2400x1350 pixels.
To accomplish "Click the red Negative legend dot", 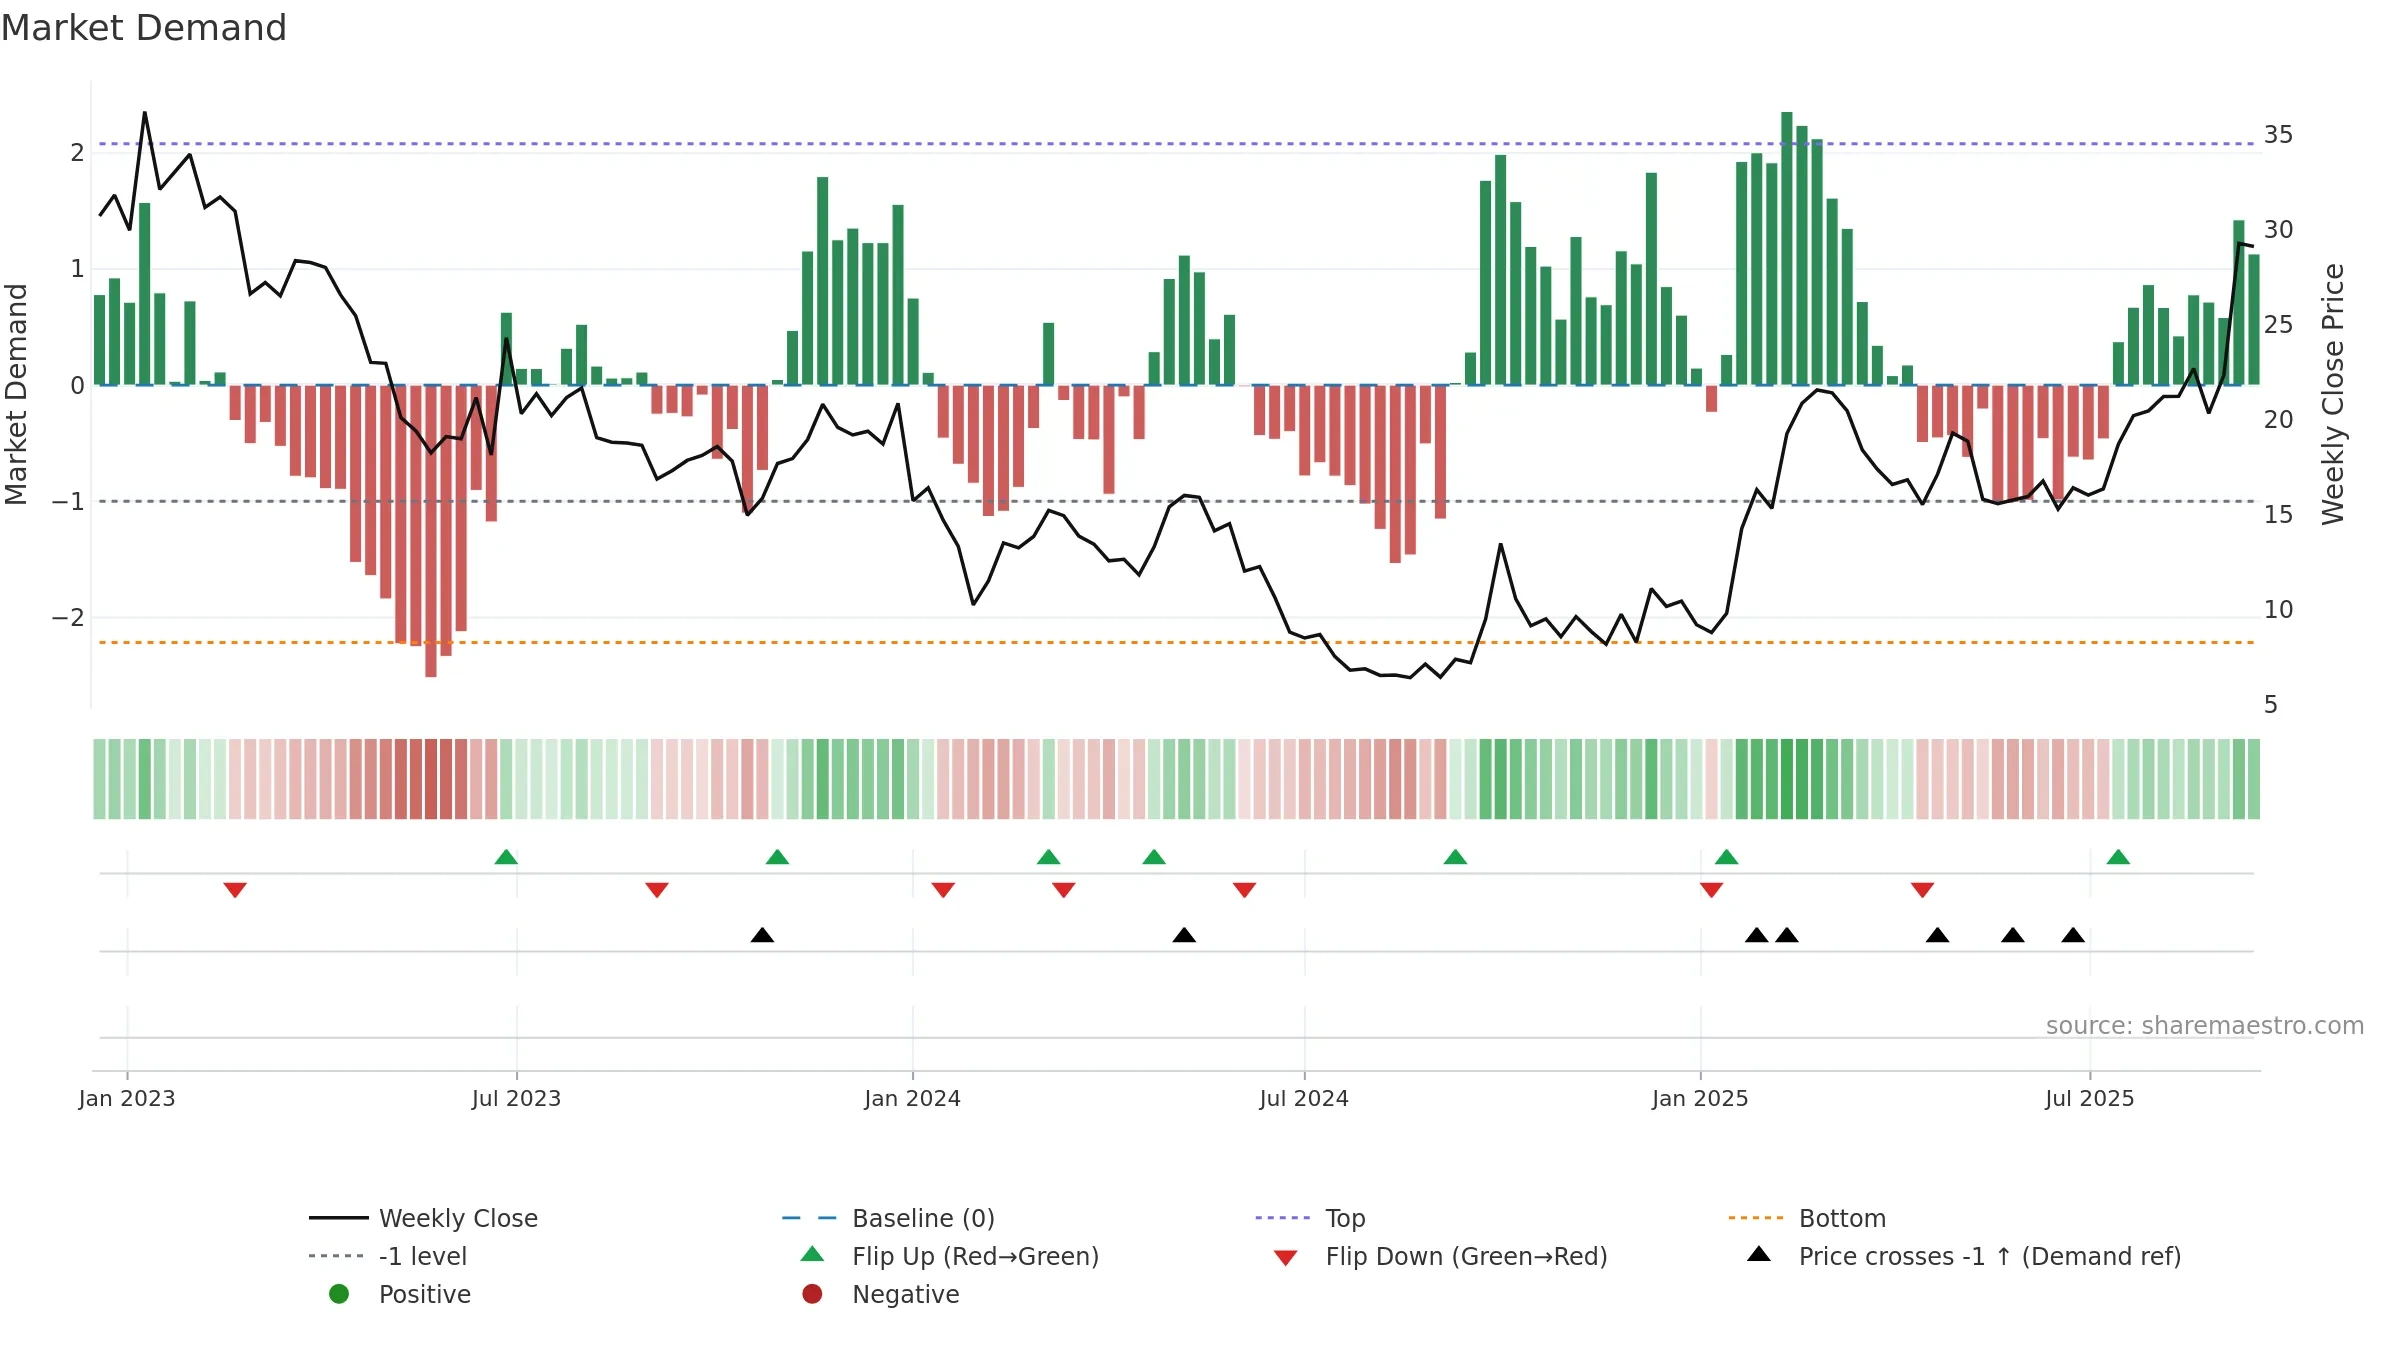I will coord(812,1294).
